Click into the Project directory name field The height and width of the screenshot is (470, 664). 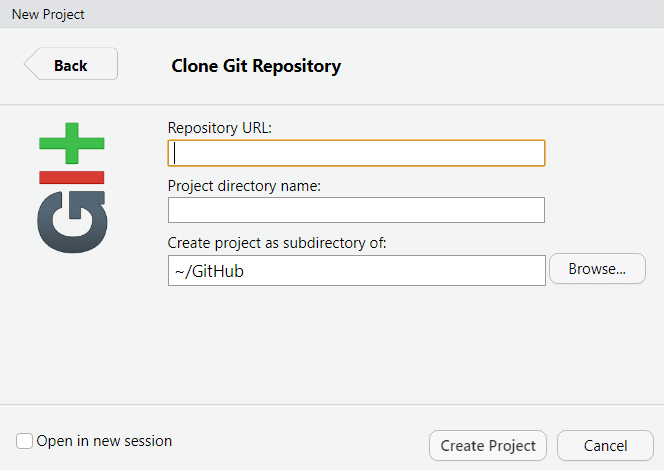tap(356, 210)
